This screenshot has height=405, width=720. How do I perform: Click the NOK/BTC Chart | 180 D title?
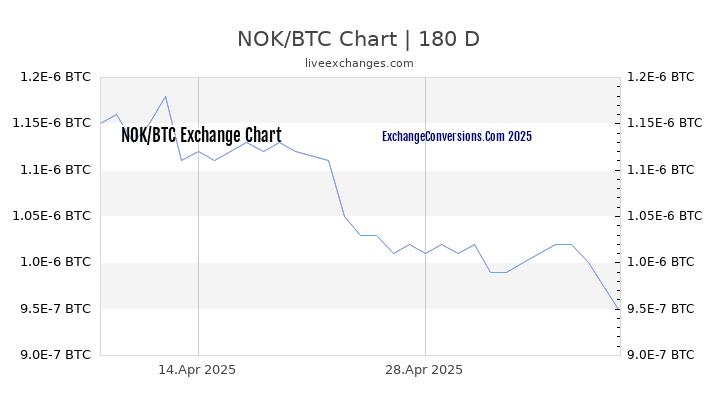[359, 39]
